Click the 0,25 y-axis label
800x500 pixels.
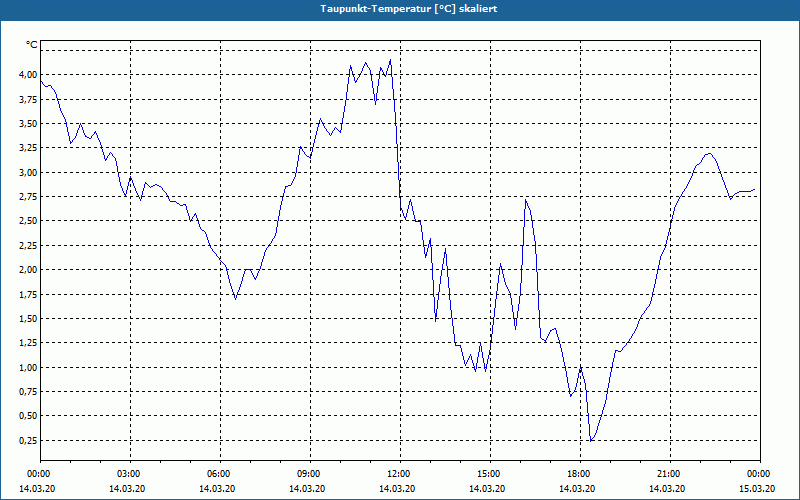point(28,440)
